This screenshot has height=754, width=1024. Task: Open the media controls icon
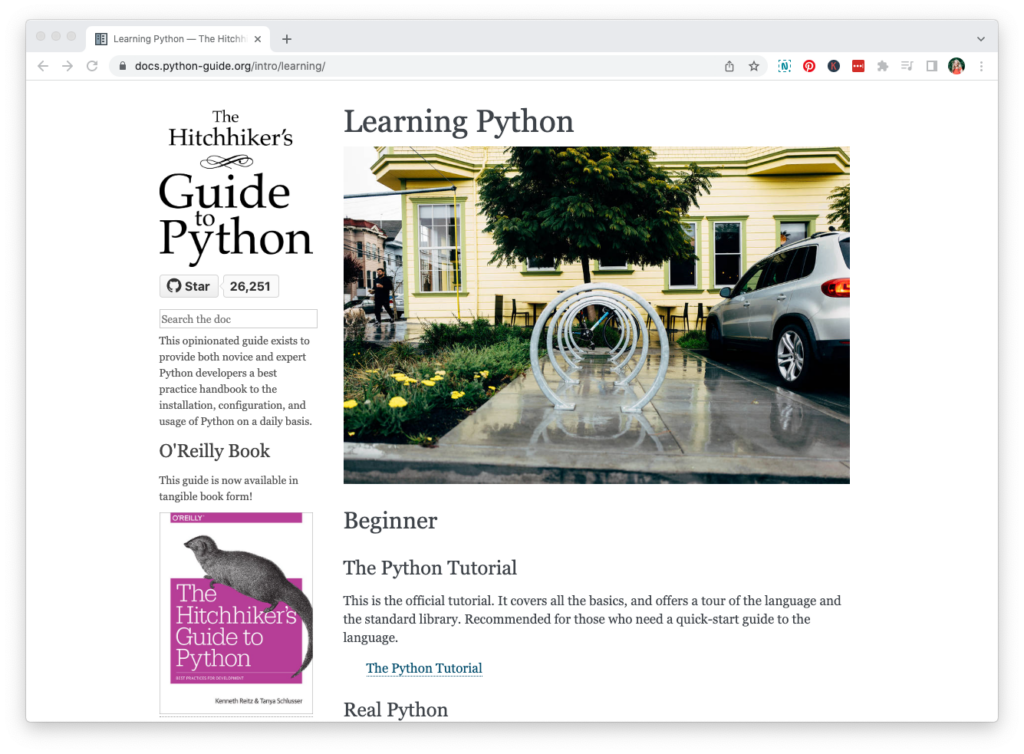(907, 66)
